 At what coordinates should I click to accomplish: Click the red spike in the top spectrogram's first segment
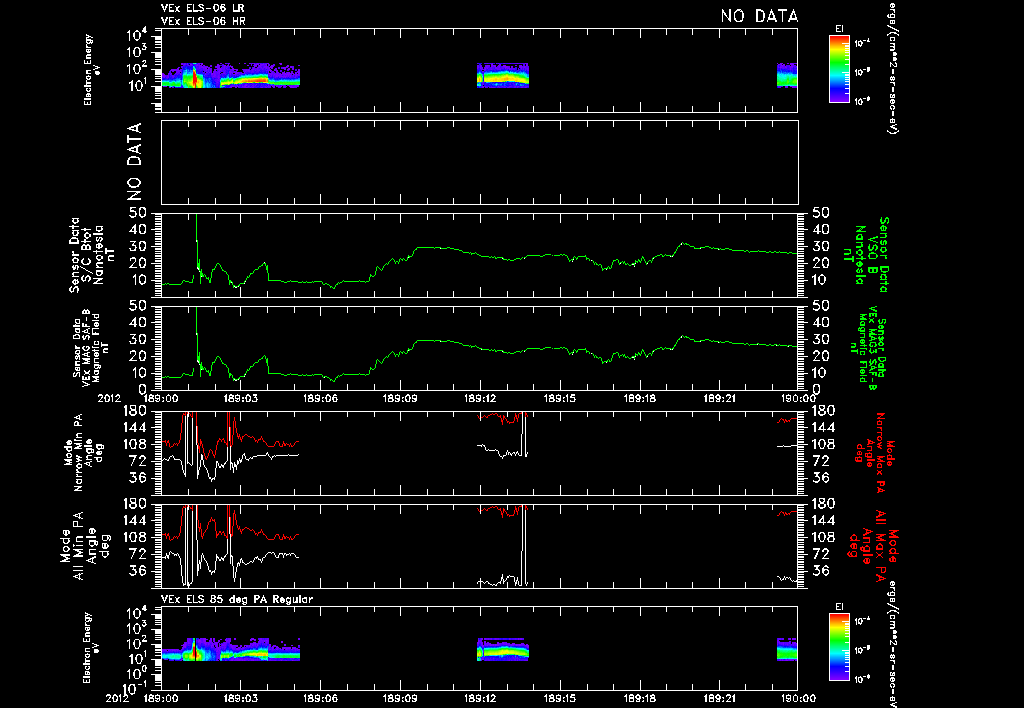pos(194,77)
